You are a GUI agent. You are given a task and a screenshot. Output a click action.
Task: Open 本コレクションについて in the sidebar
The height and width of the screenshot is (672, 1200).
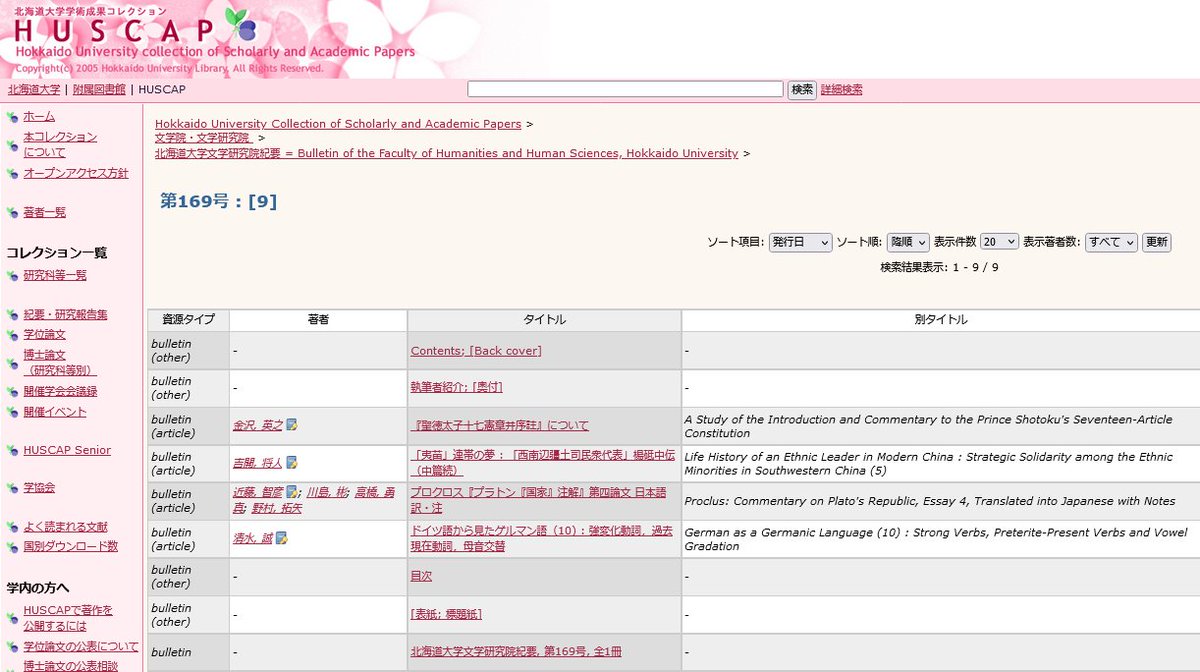pyautogui.click(x=60, y=145)
